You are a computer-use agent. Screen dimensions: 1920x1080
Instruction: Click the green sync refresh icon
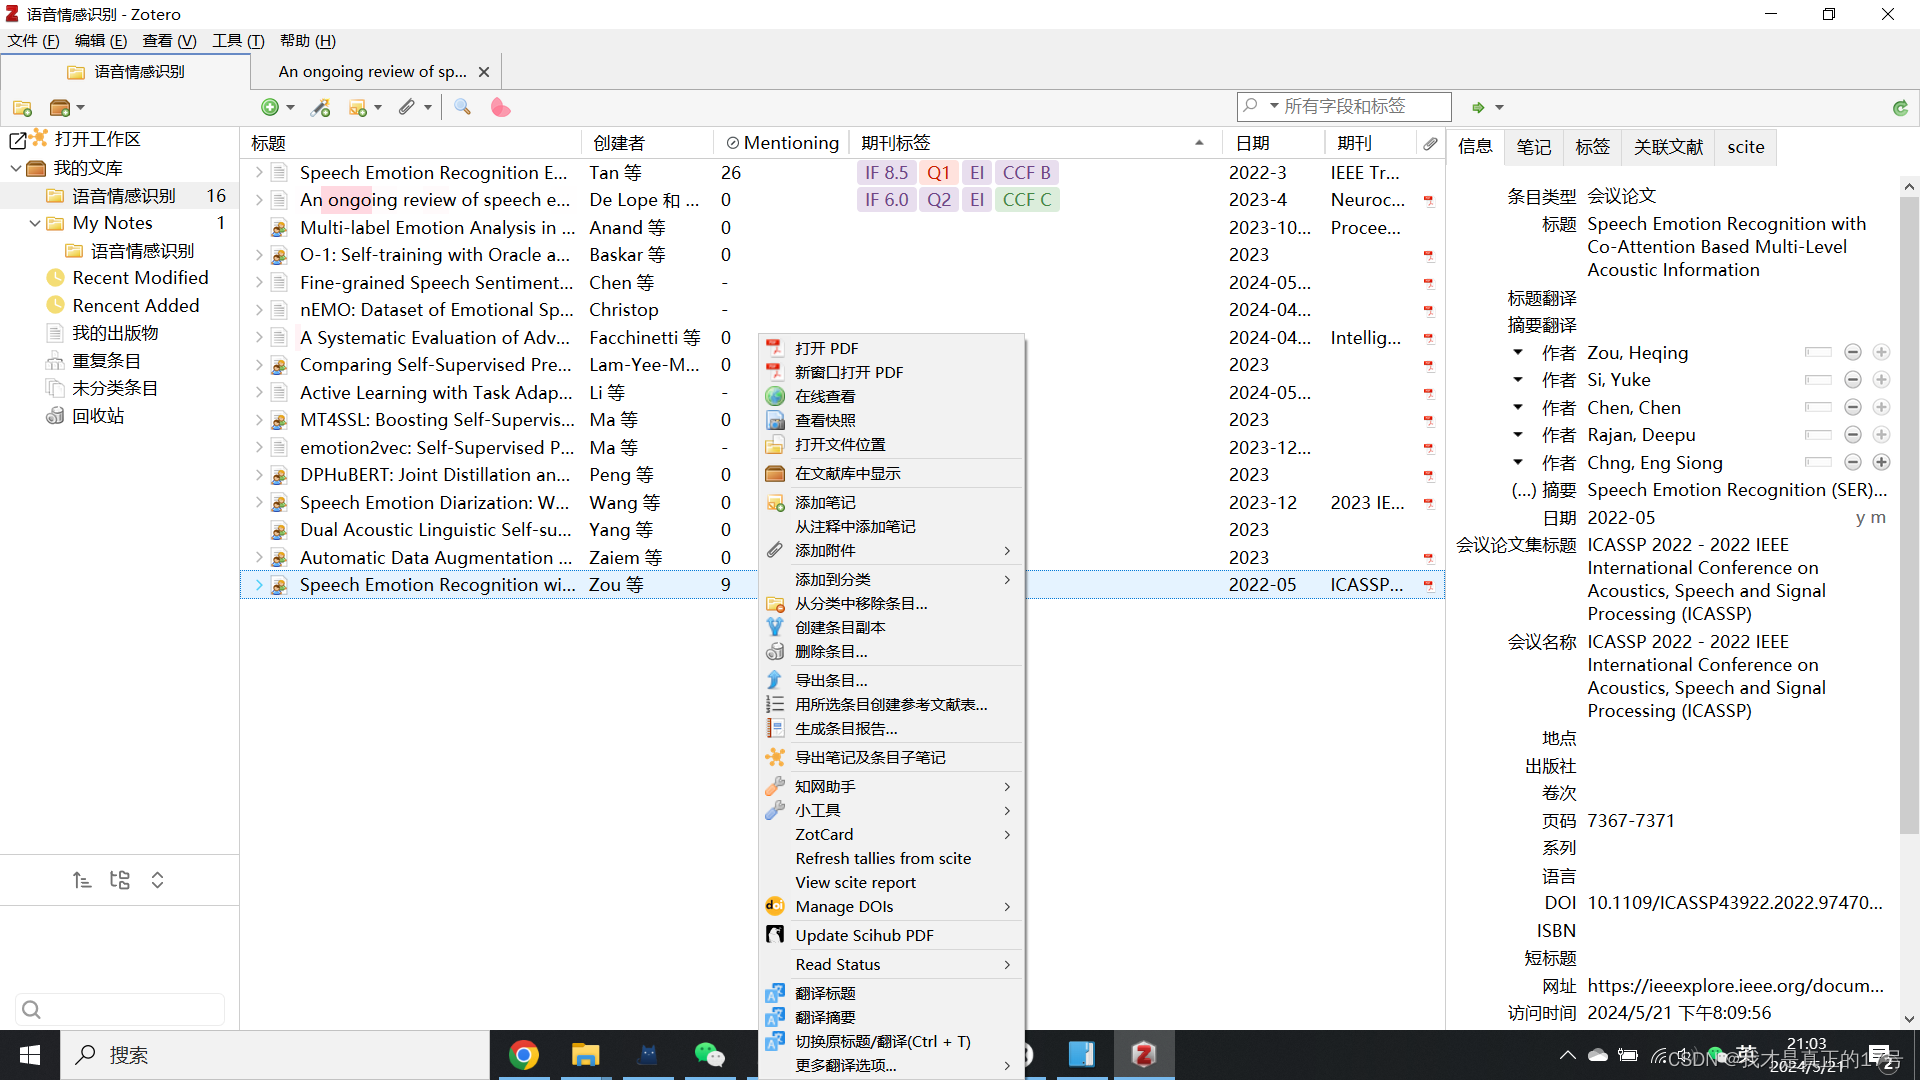(x=1900, y=107)
